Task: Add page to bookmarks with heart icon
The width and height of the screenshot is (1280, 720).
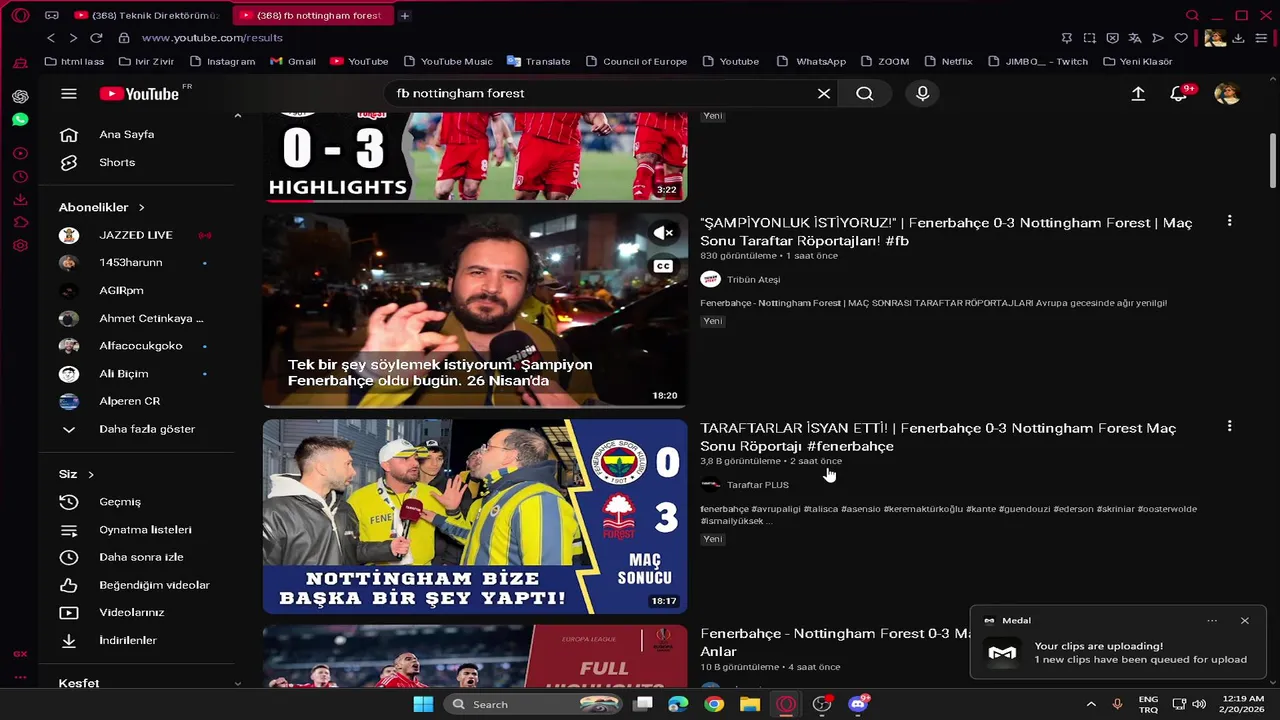Action: click(x=1181, y=38)
